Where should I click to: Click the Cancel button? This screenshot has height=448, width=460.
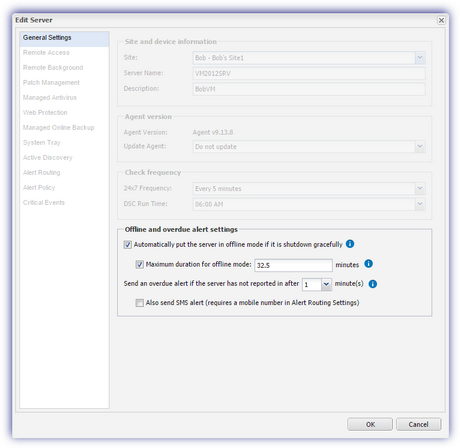click(x=418, y=424)
